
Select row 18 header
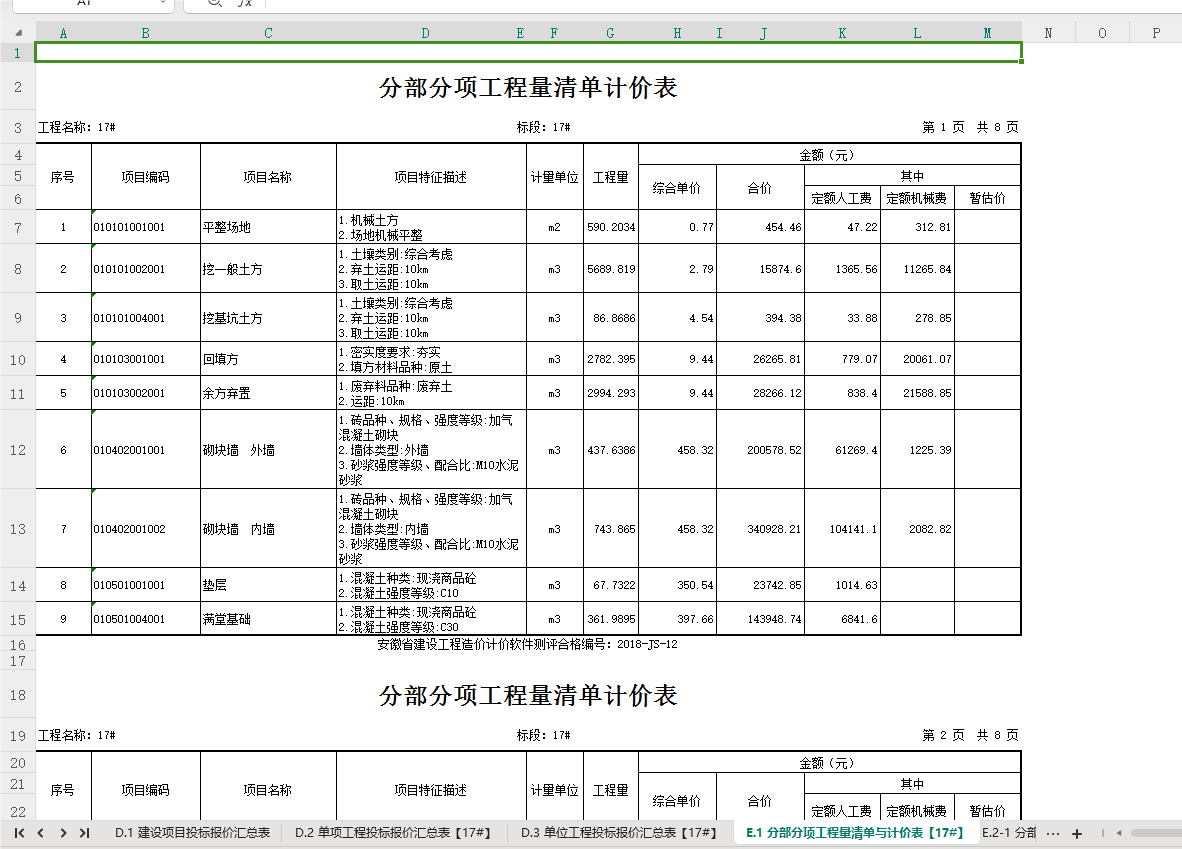[17, 695]
